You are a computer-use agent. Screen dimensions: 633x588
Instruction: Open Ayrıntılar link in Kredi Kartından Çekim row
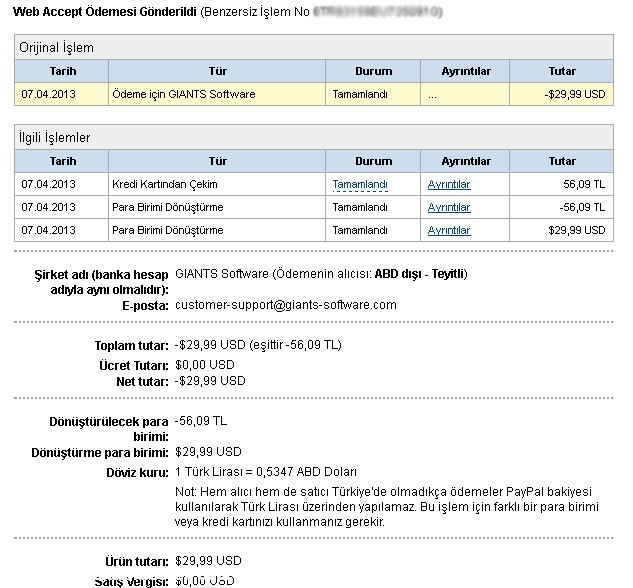[x=448, y=184]
